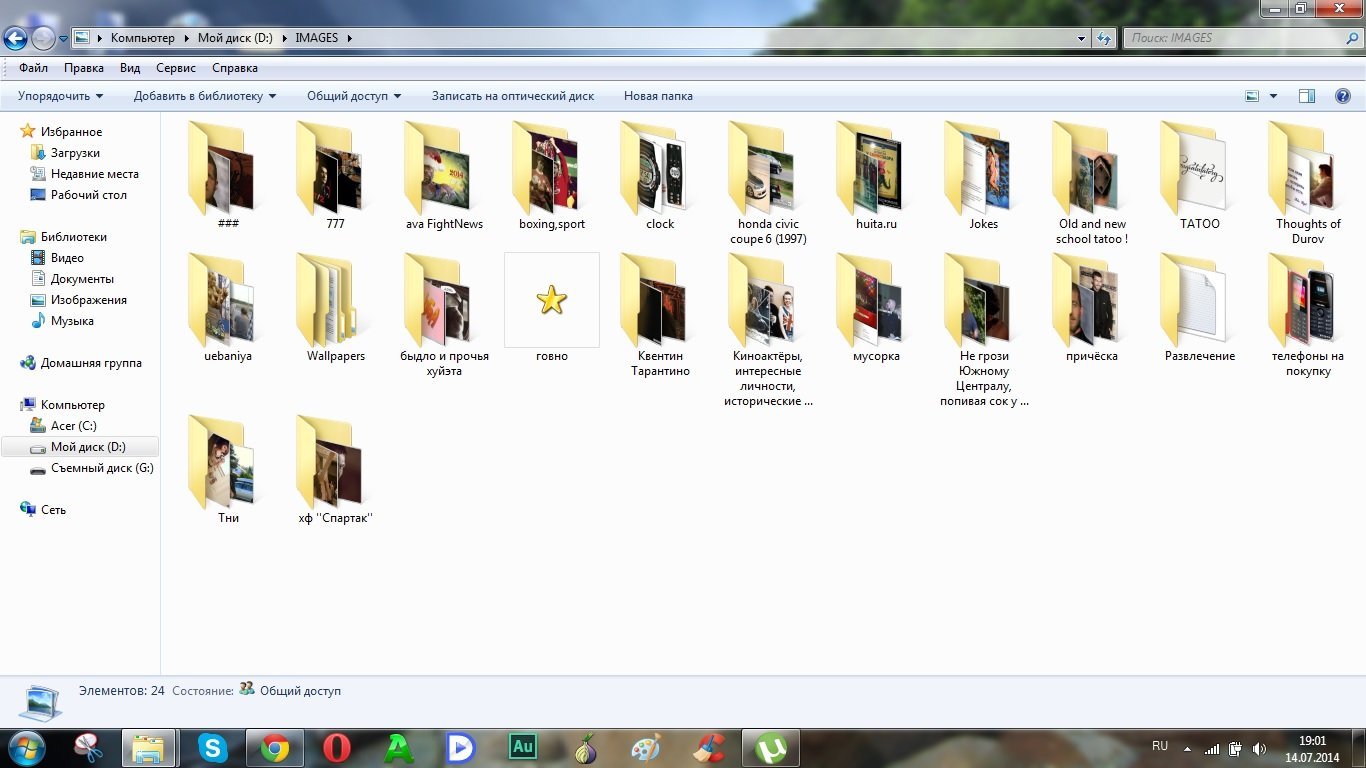Open the recent pages dropdown arrow
This screenshot has height=768, width=1366.
coord(64,39)
